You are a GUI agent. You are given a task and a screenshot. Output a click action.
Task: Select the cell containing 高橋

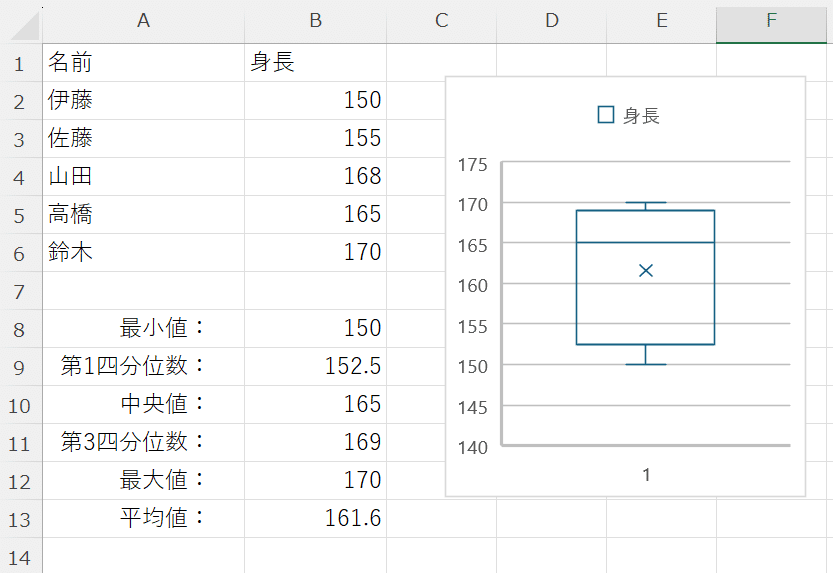click(143, 215)
